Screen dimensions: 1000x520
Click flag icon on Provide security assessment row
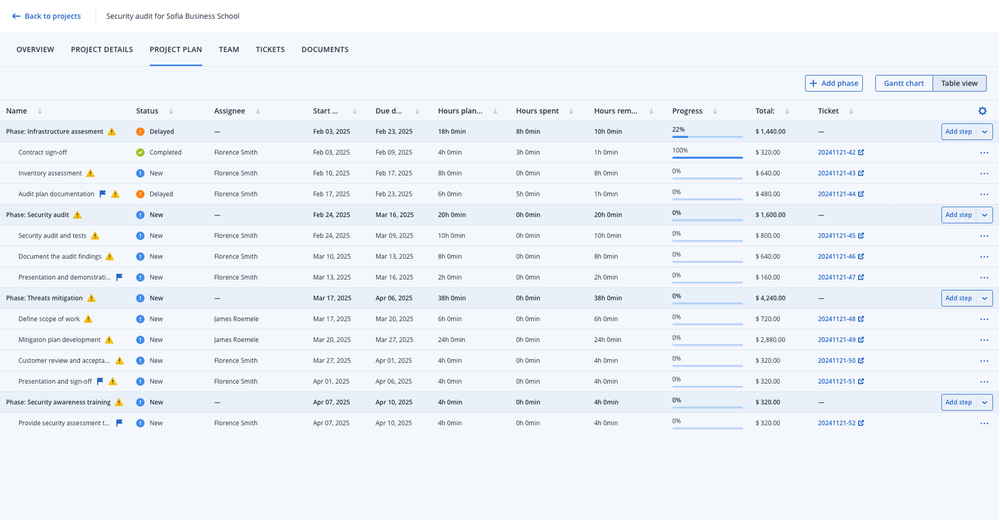coord(119,423)
